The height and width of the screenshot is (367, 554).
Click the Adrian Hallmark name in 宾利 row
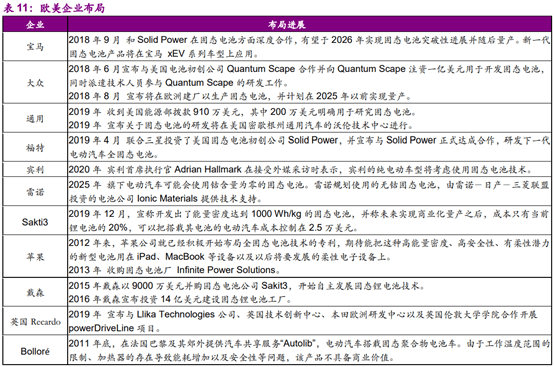pos(208,170)
